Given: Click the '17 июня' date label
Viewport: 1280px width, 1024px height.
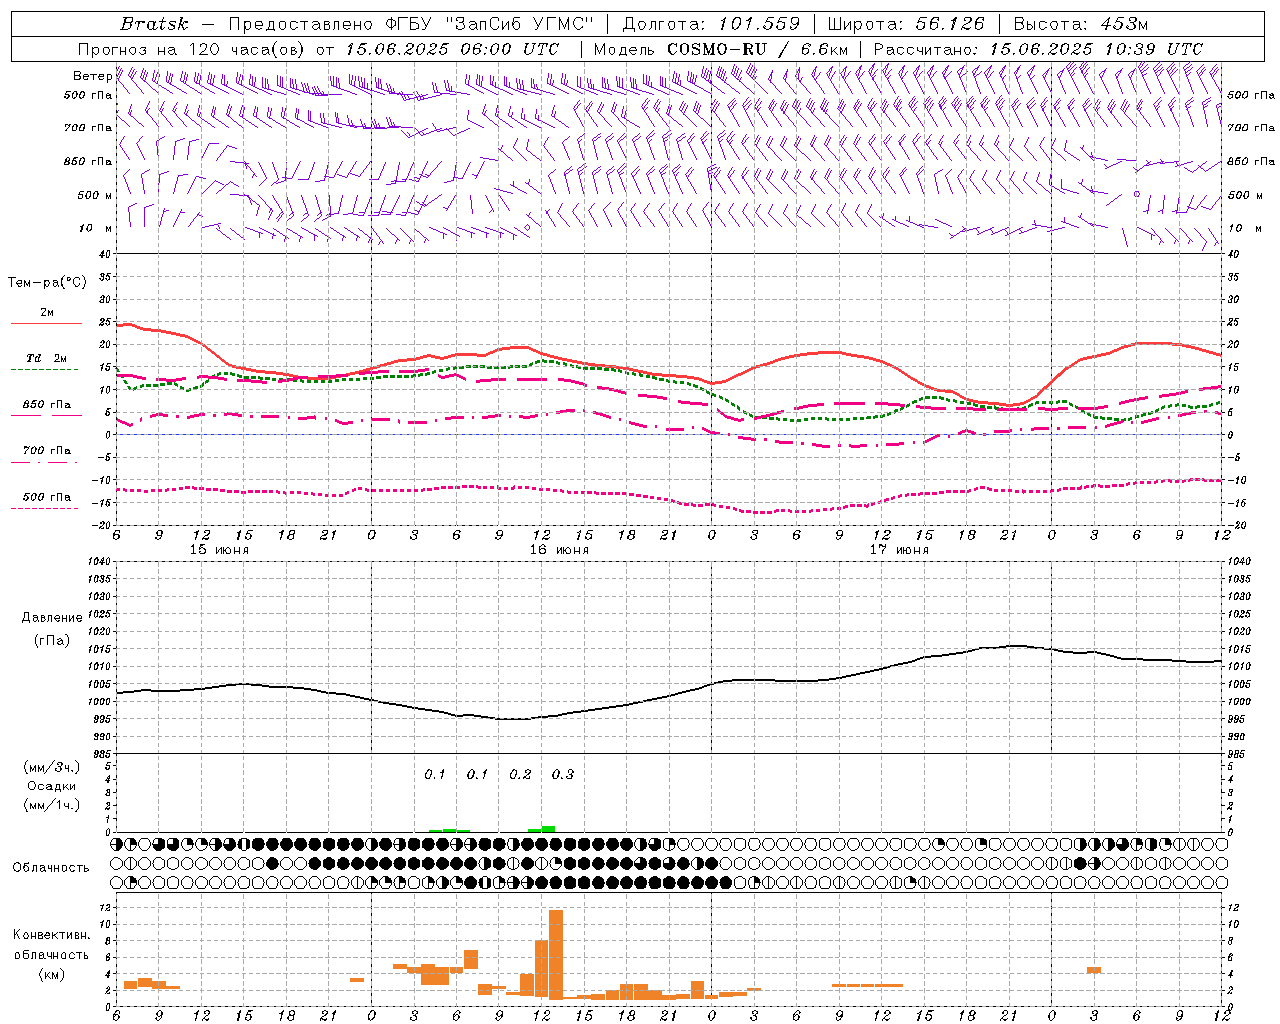Looking at the screenshot, I should [899, 550].
